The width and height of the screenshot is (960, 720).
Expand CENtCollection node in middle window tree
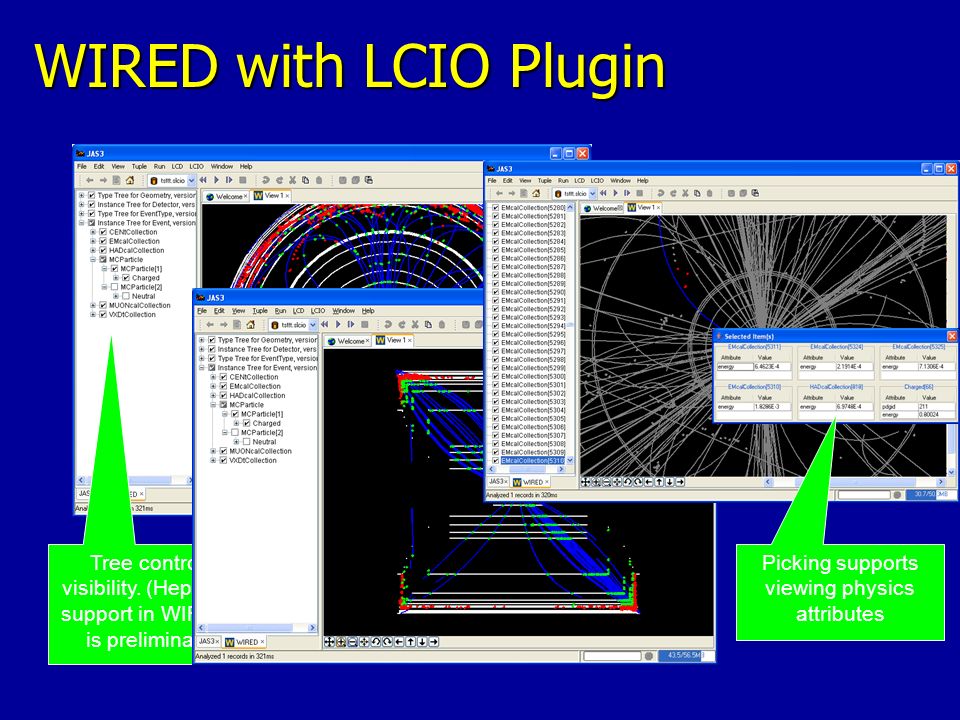coord(213,377)
